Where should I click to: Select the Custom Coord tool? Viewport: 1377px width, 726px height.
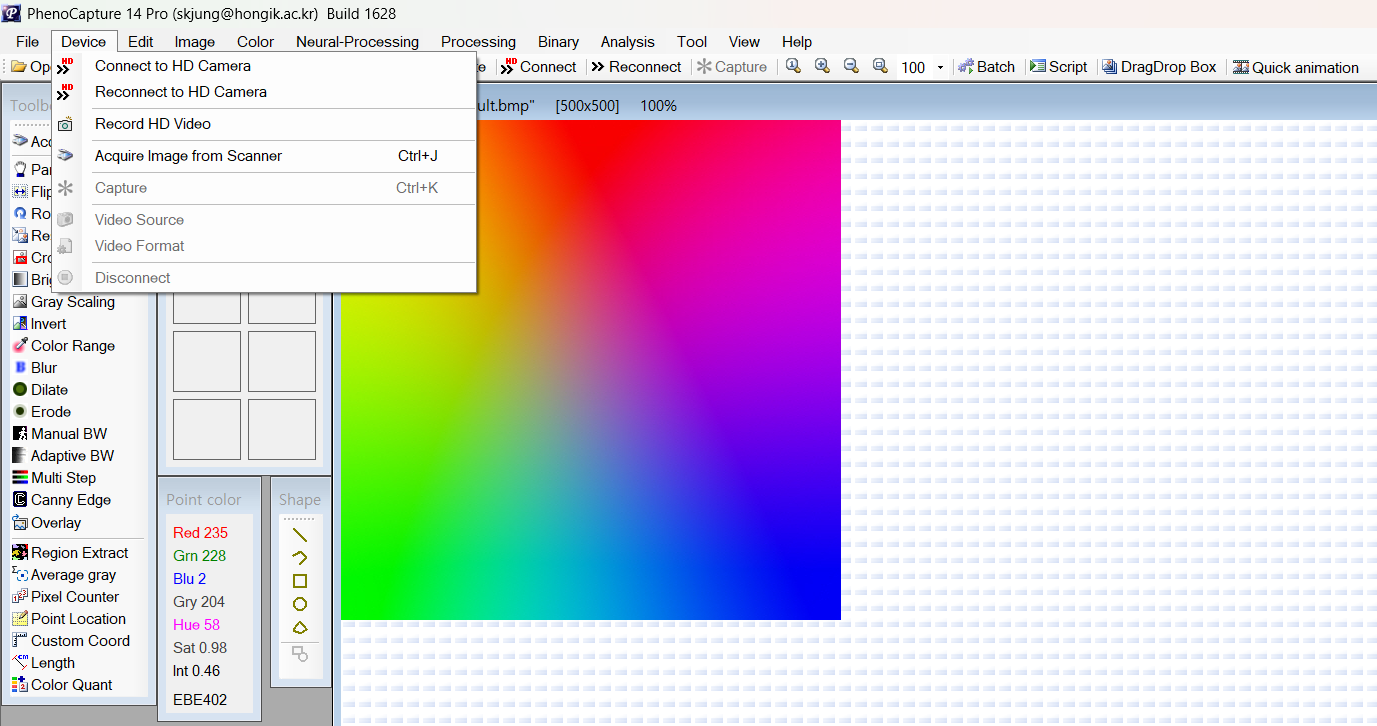click(x=70, y=641)
